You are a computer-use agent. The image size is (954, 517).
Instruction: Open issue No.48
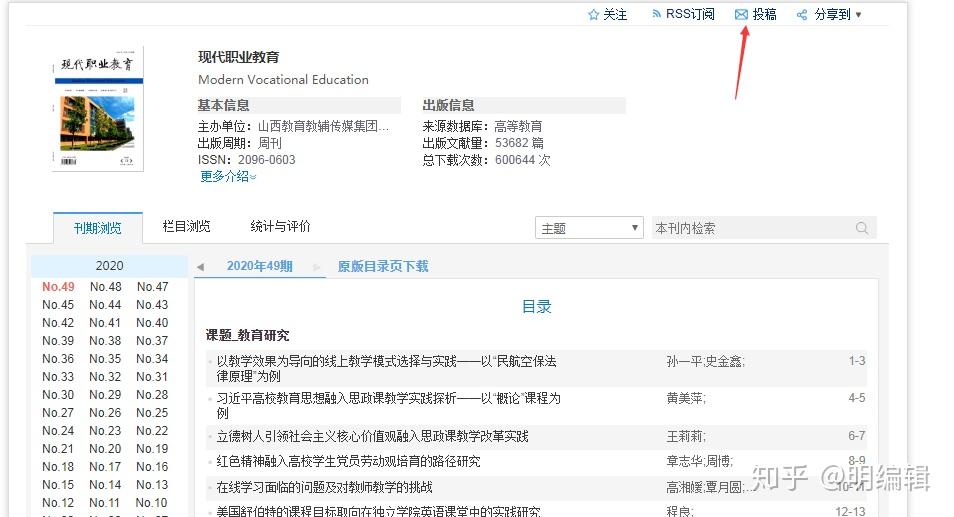point(106,286)
